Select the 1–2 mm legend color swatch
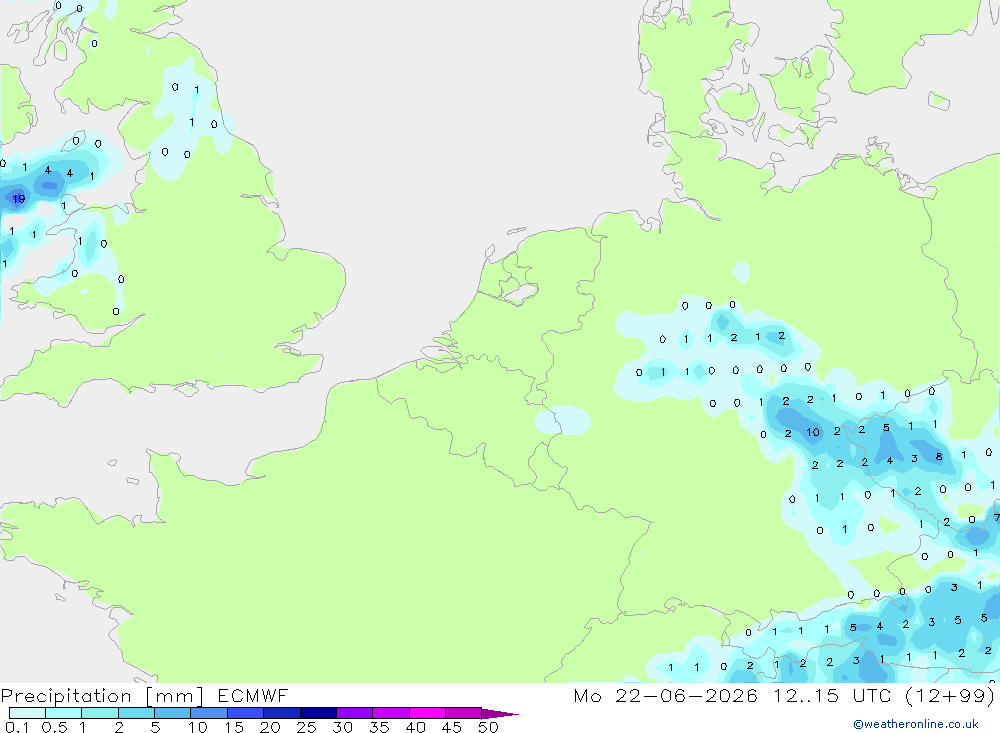This screenshot has width=1000, height=733. click(100, 713)
